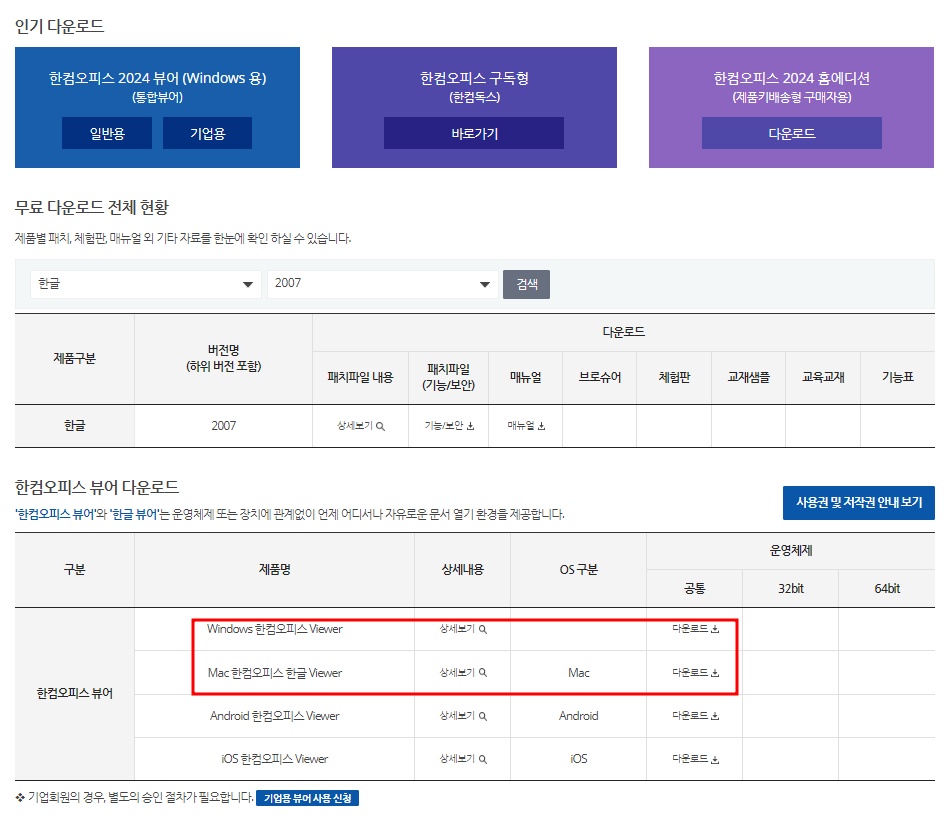
Task: Expand the 한글 product dropdown
Action: tap(145, 284)
